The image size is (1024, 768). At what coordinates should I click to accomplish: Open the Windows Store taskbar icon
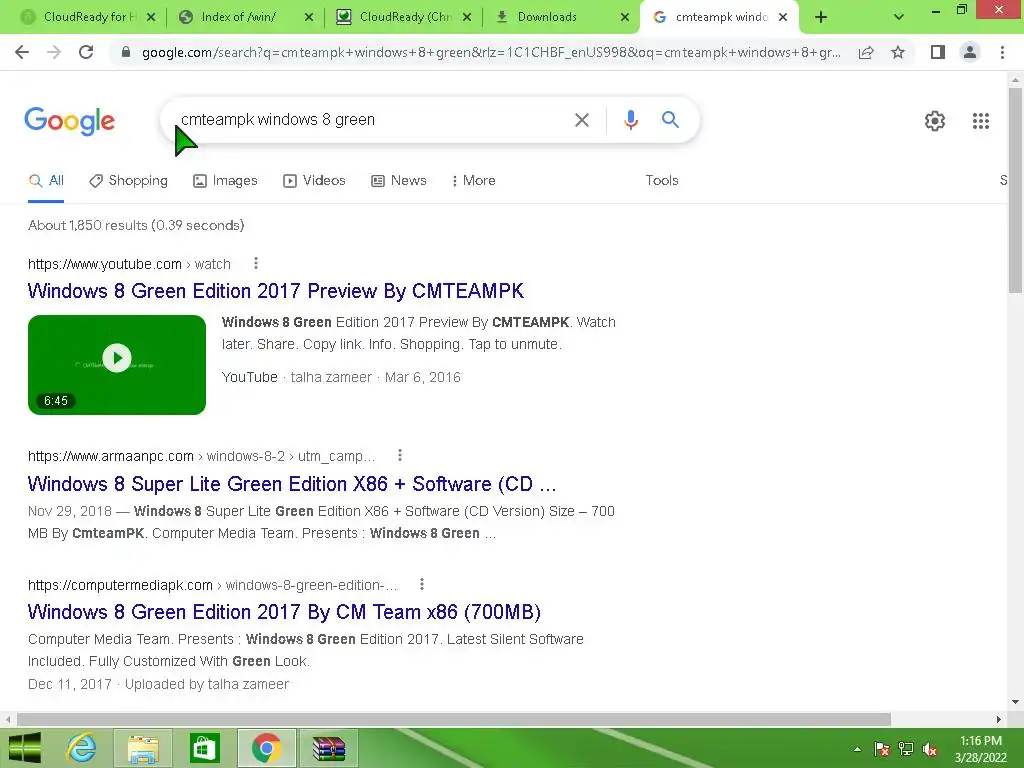coord(204,748)
